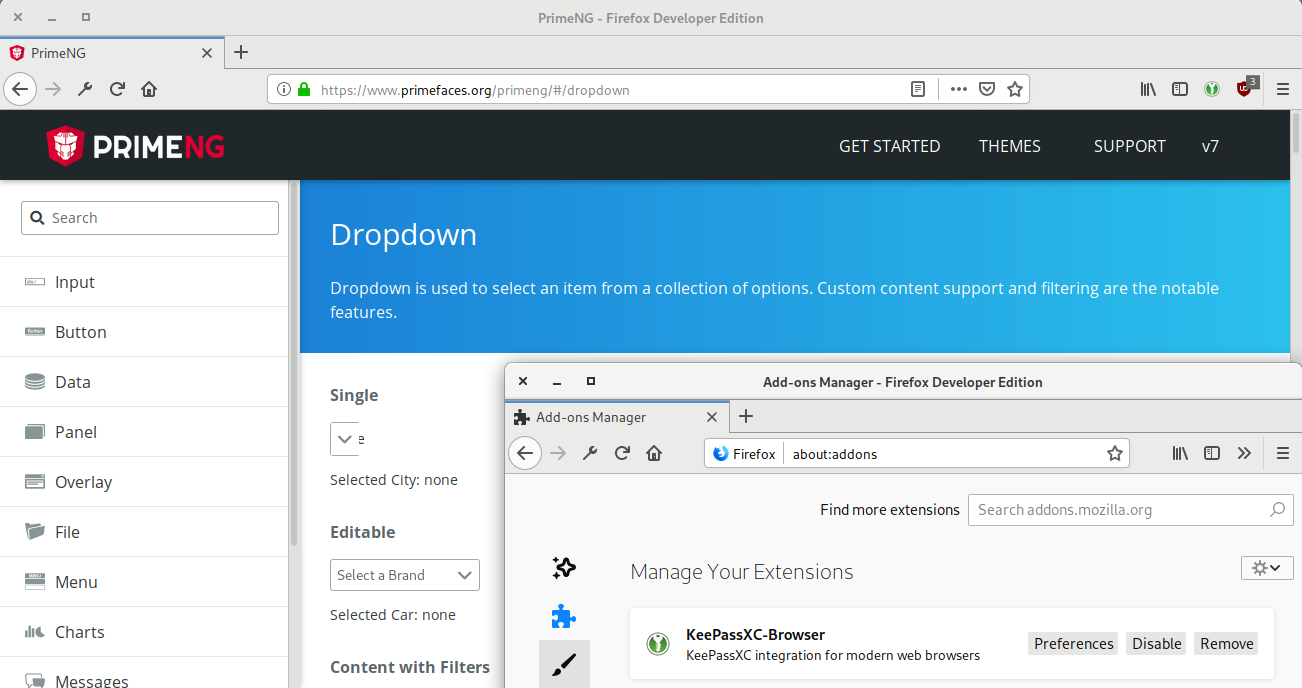Open Preferences for KeePassXC-Browser
Viewport: 1302px width, 688px height.
(x=1072, y=643)
